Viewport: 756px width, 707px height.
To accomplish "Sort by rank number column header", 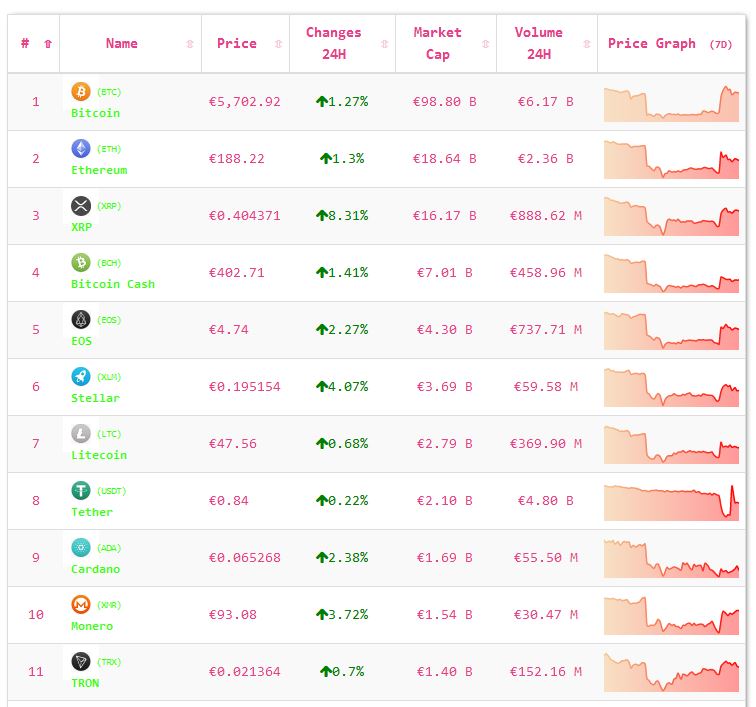I will point(25,44).
